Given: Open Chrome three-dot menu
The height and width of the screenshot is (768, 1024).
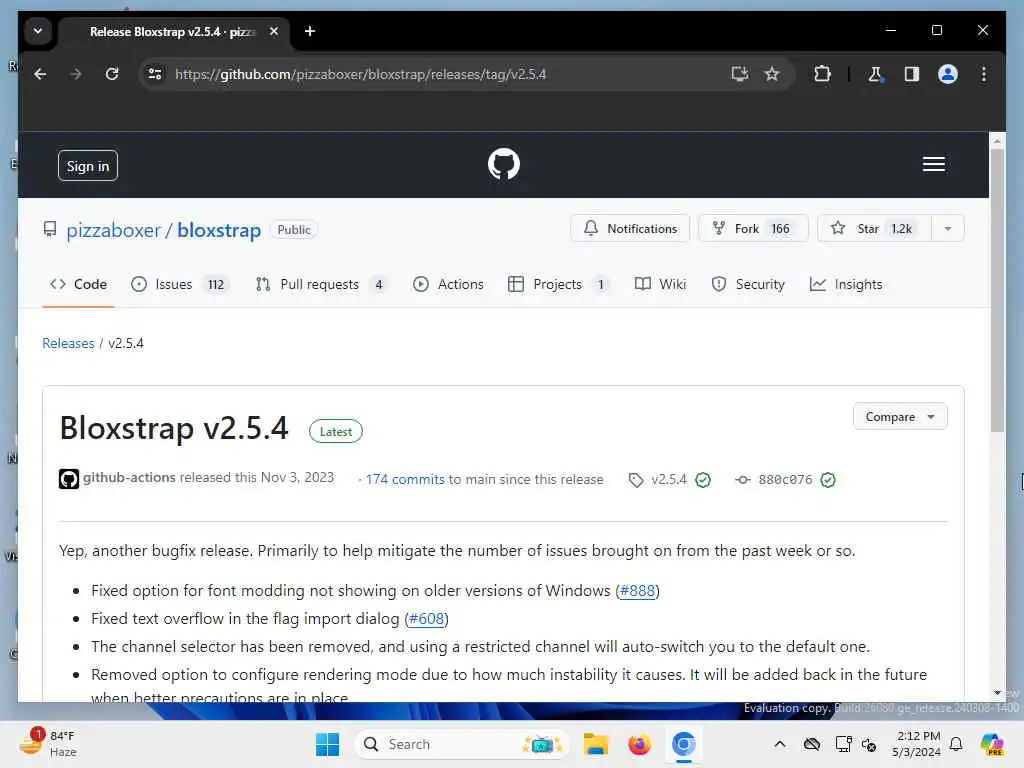Looking at the screenshot, I should [984, 74].
